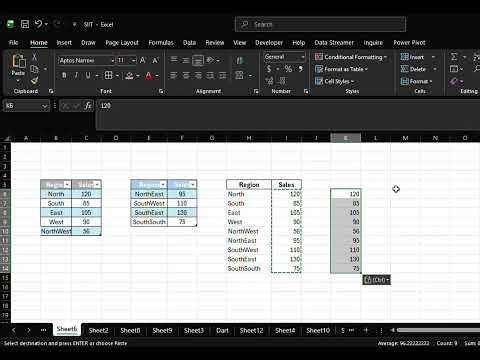The height and width of the screenshot is (360, 480).
Task: Toggle Bottom Align button
Action: point(198,60)
